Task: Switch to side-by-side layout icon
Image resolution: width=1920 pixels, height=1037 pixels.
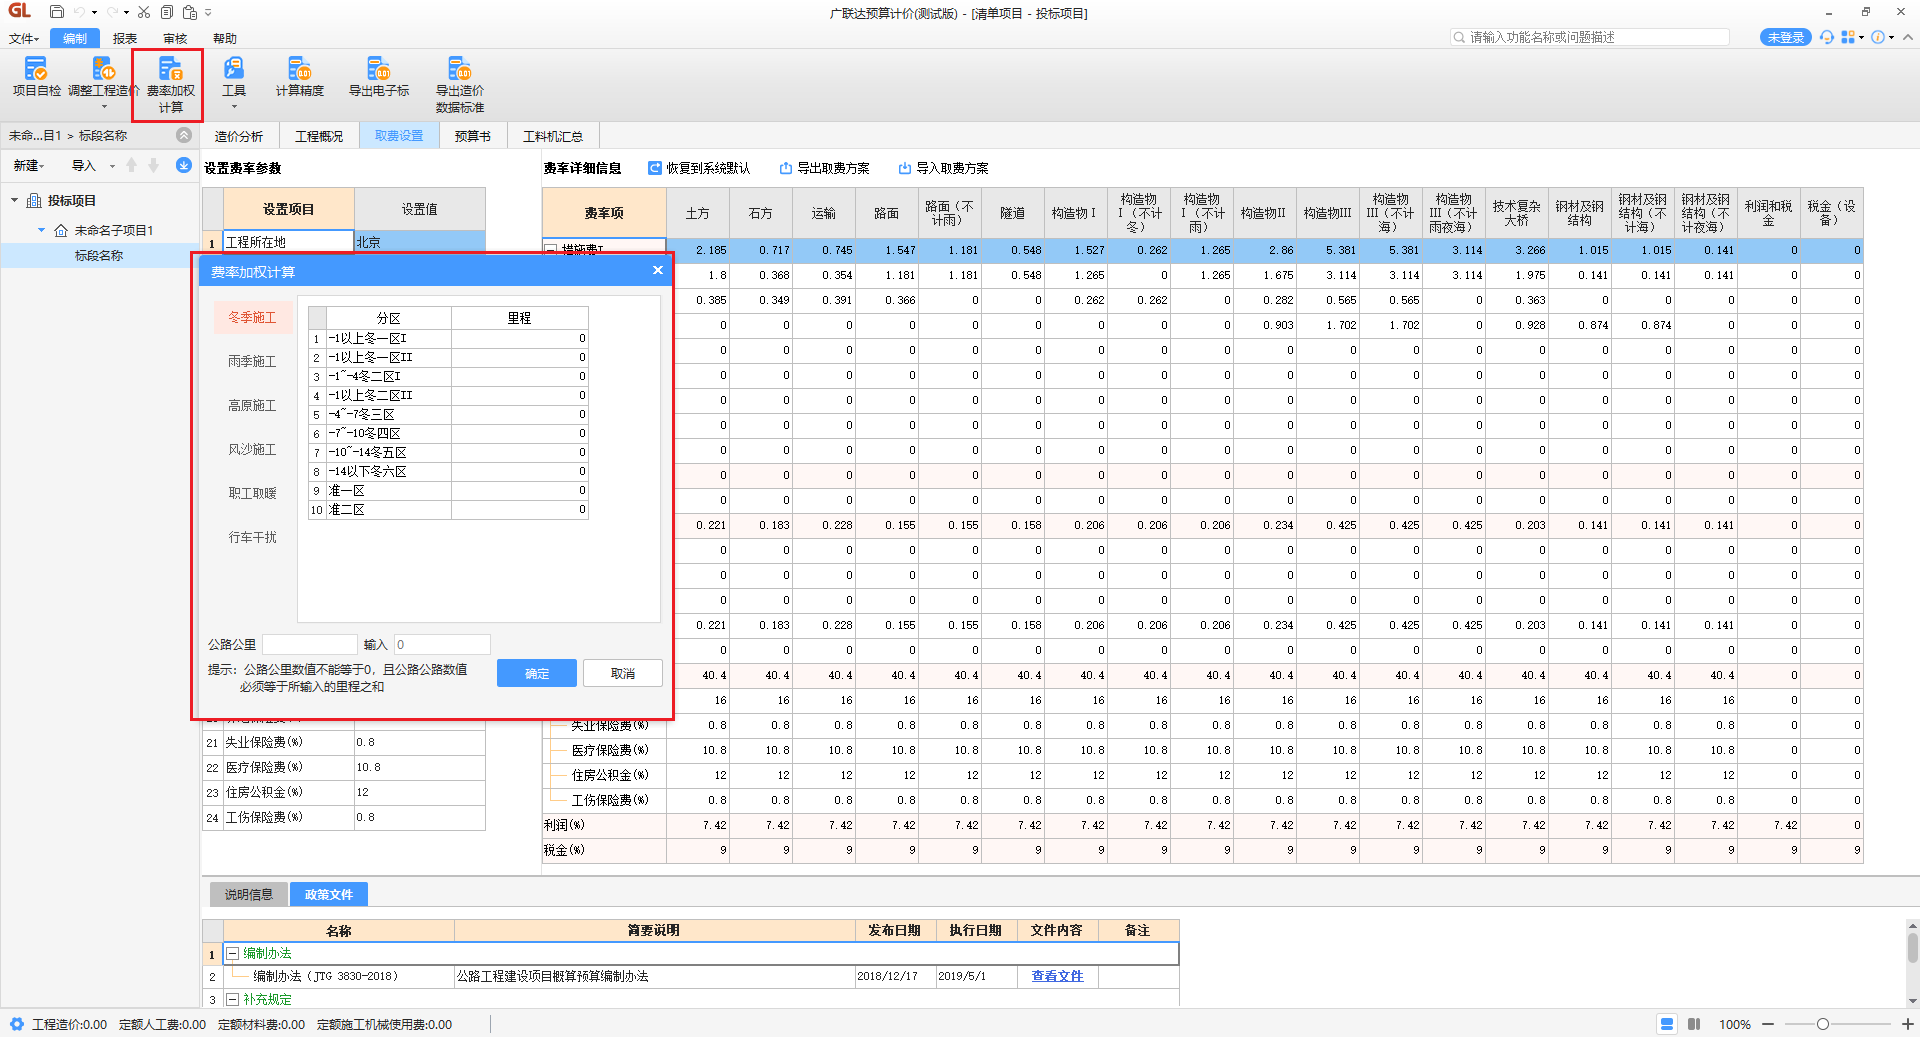Action: pos(1694,1024)
